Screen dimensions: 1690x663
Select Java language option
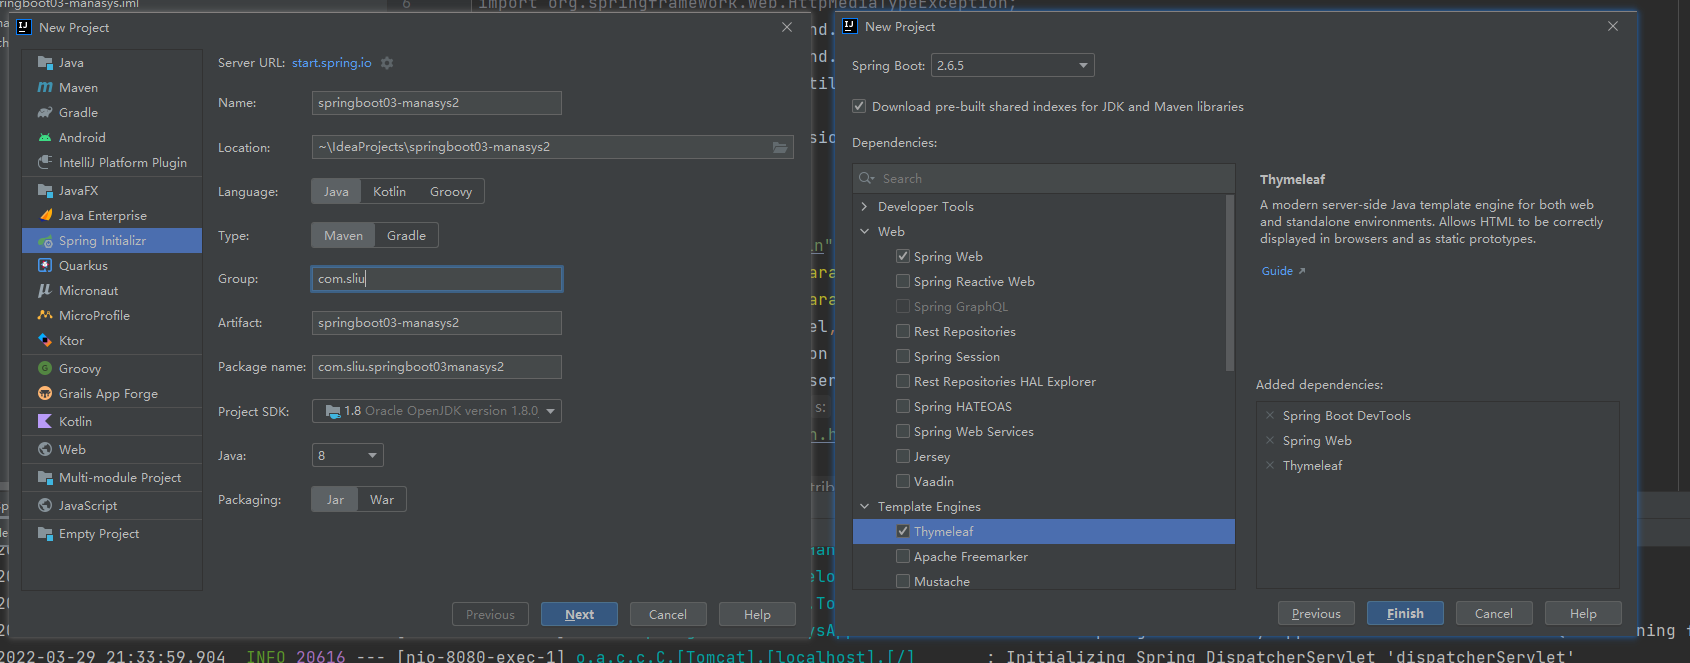(336, 191)
